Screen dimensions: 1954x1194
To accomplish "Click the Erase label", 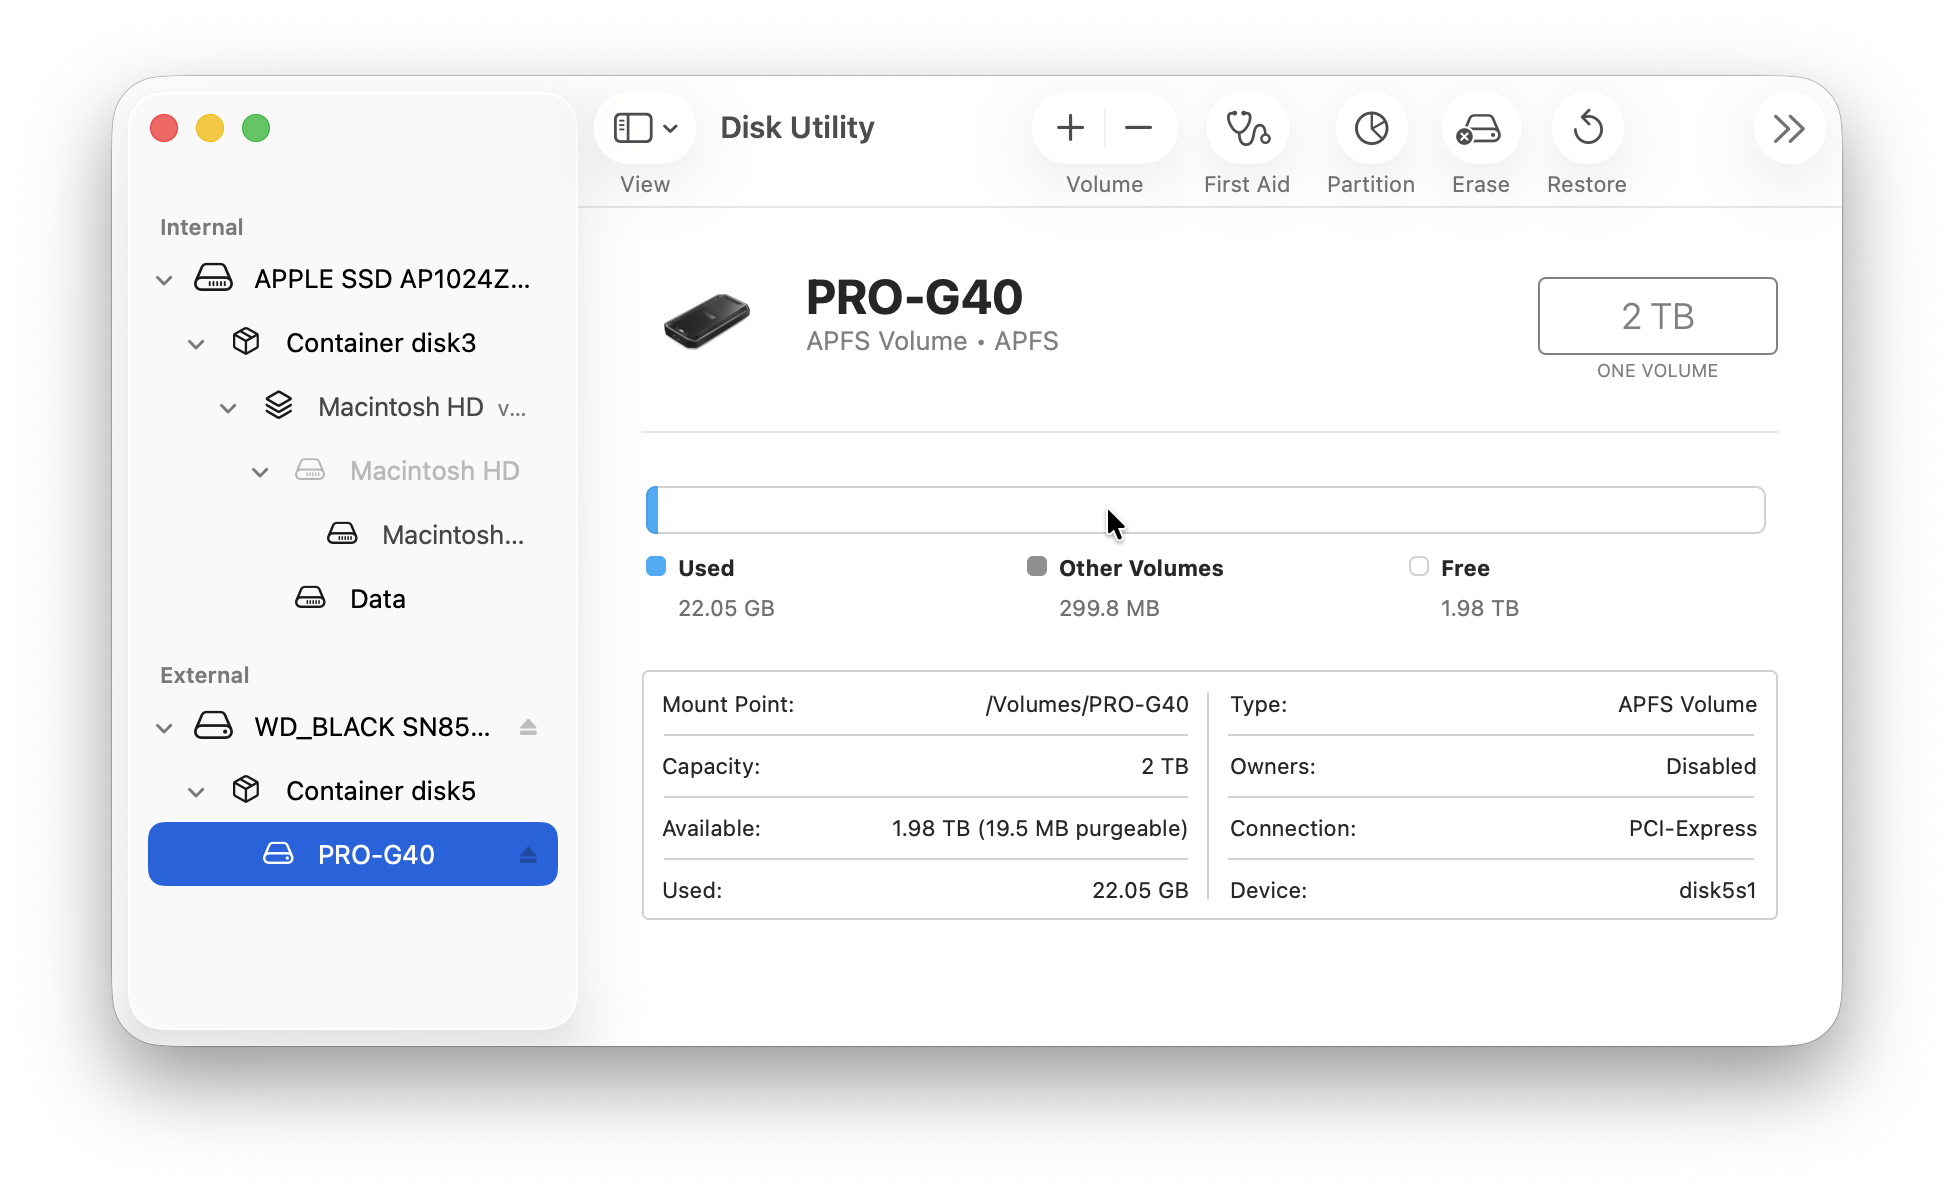I will 1481,185.
